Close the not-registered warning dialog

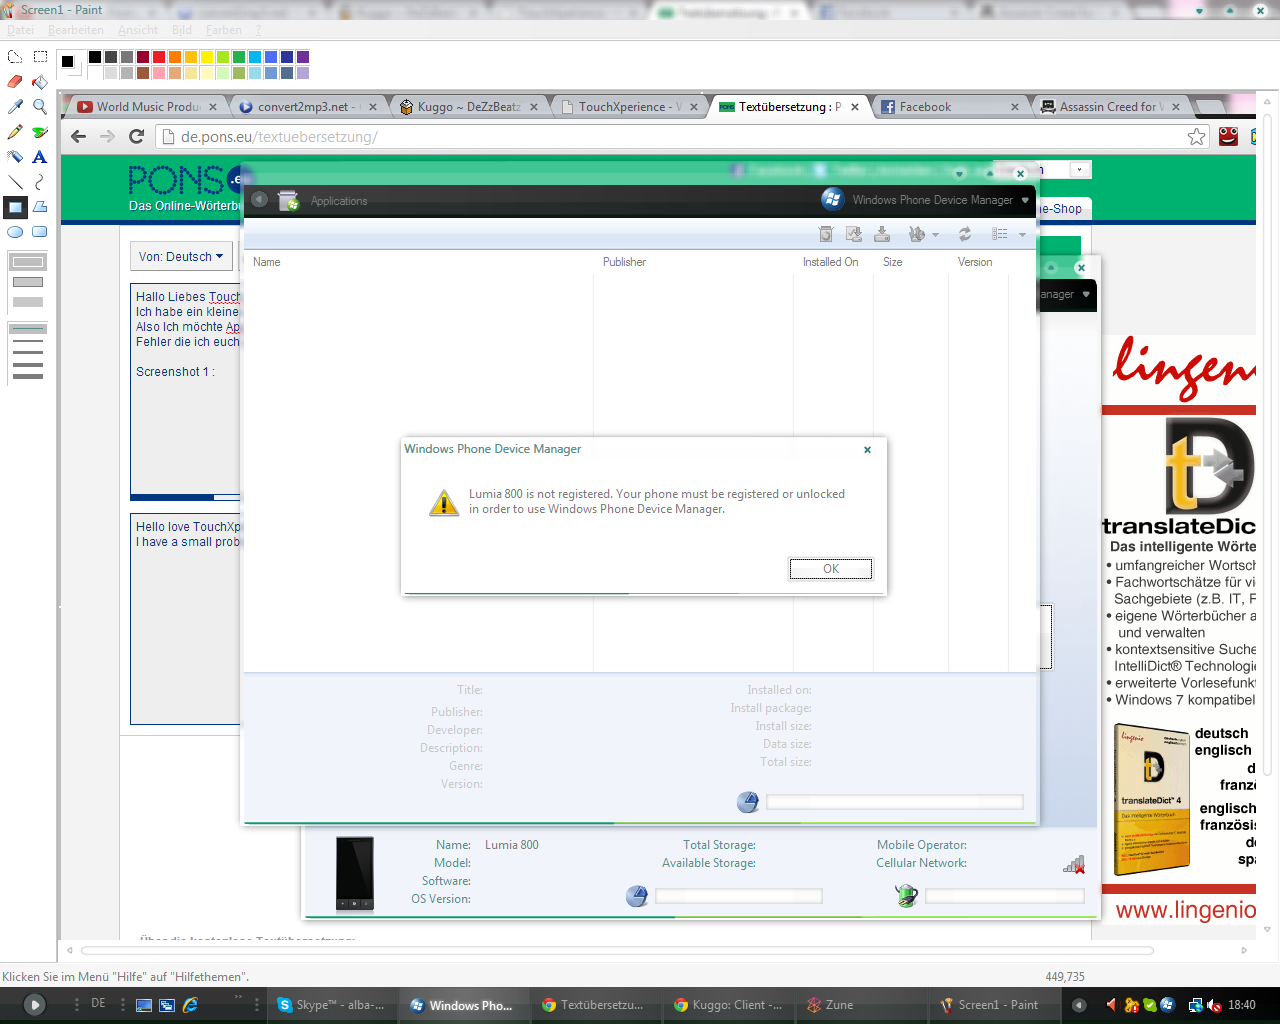pos(867,450)
